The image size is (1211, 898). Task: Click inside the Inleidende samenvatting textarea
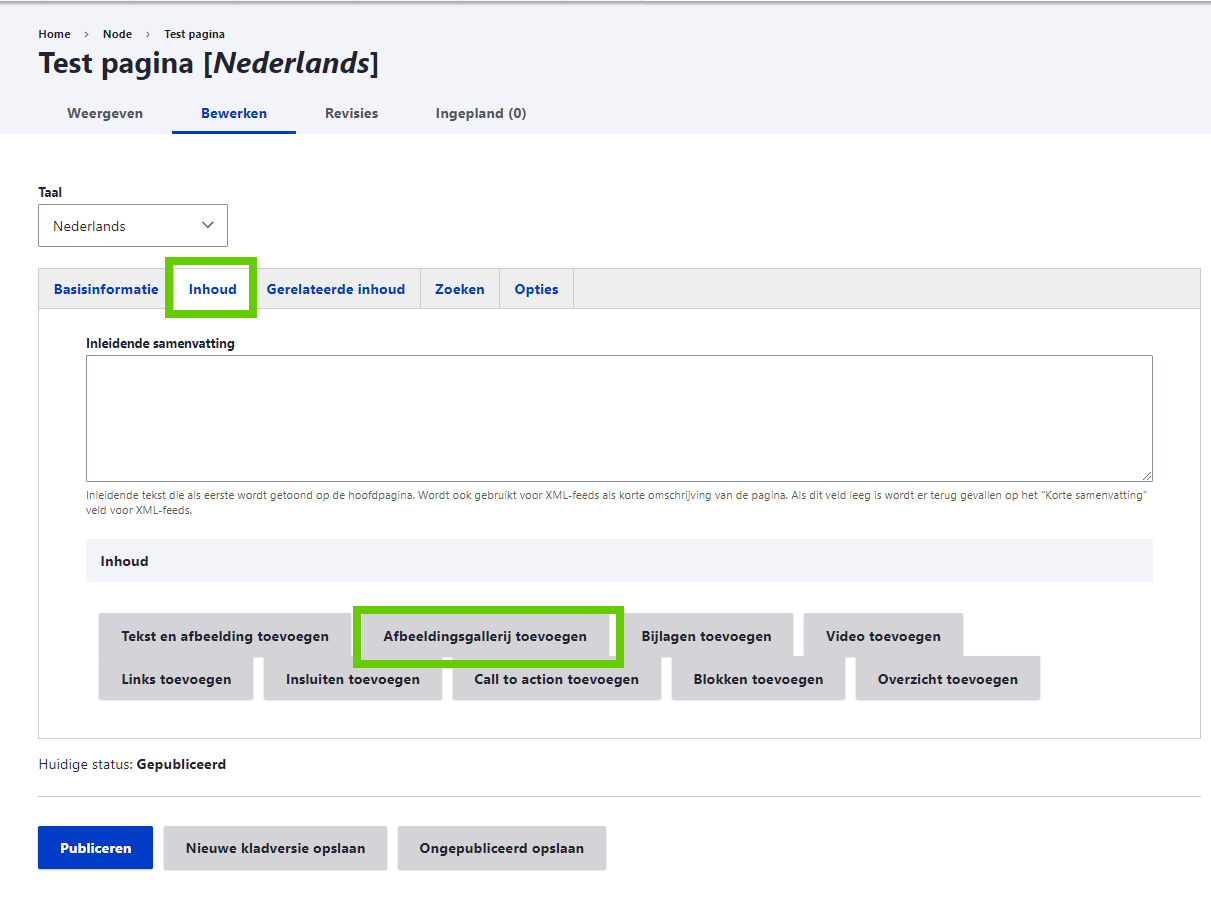click(619, 418)
